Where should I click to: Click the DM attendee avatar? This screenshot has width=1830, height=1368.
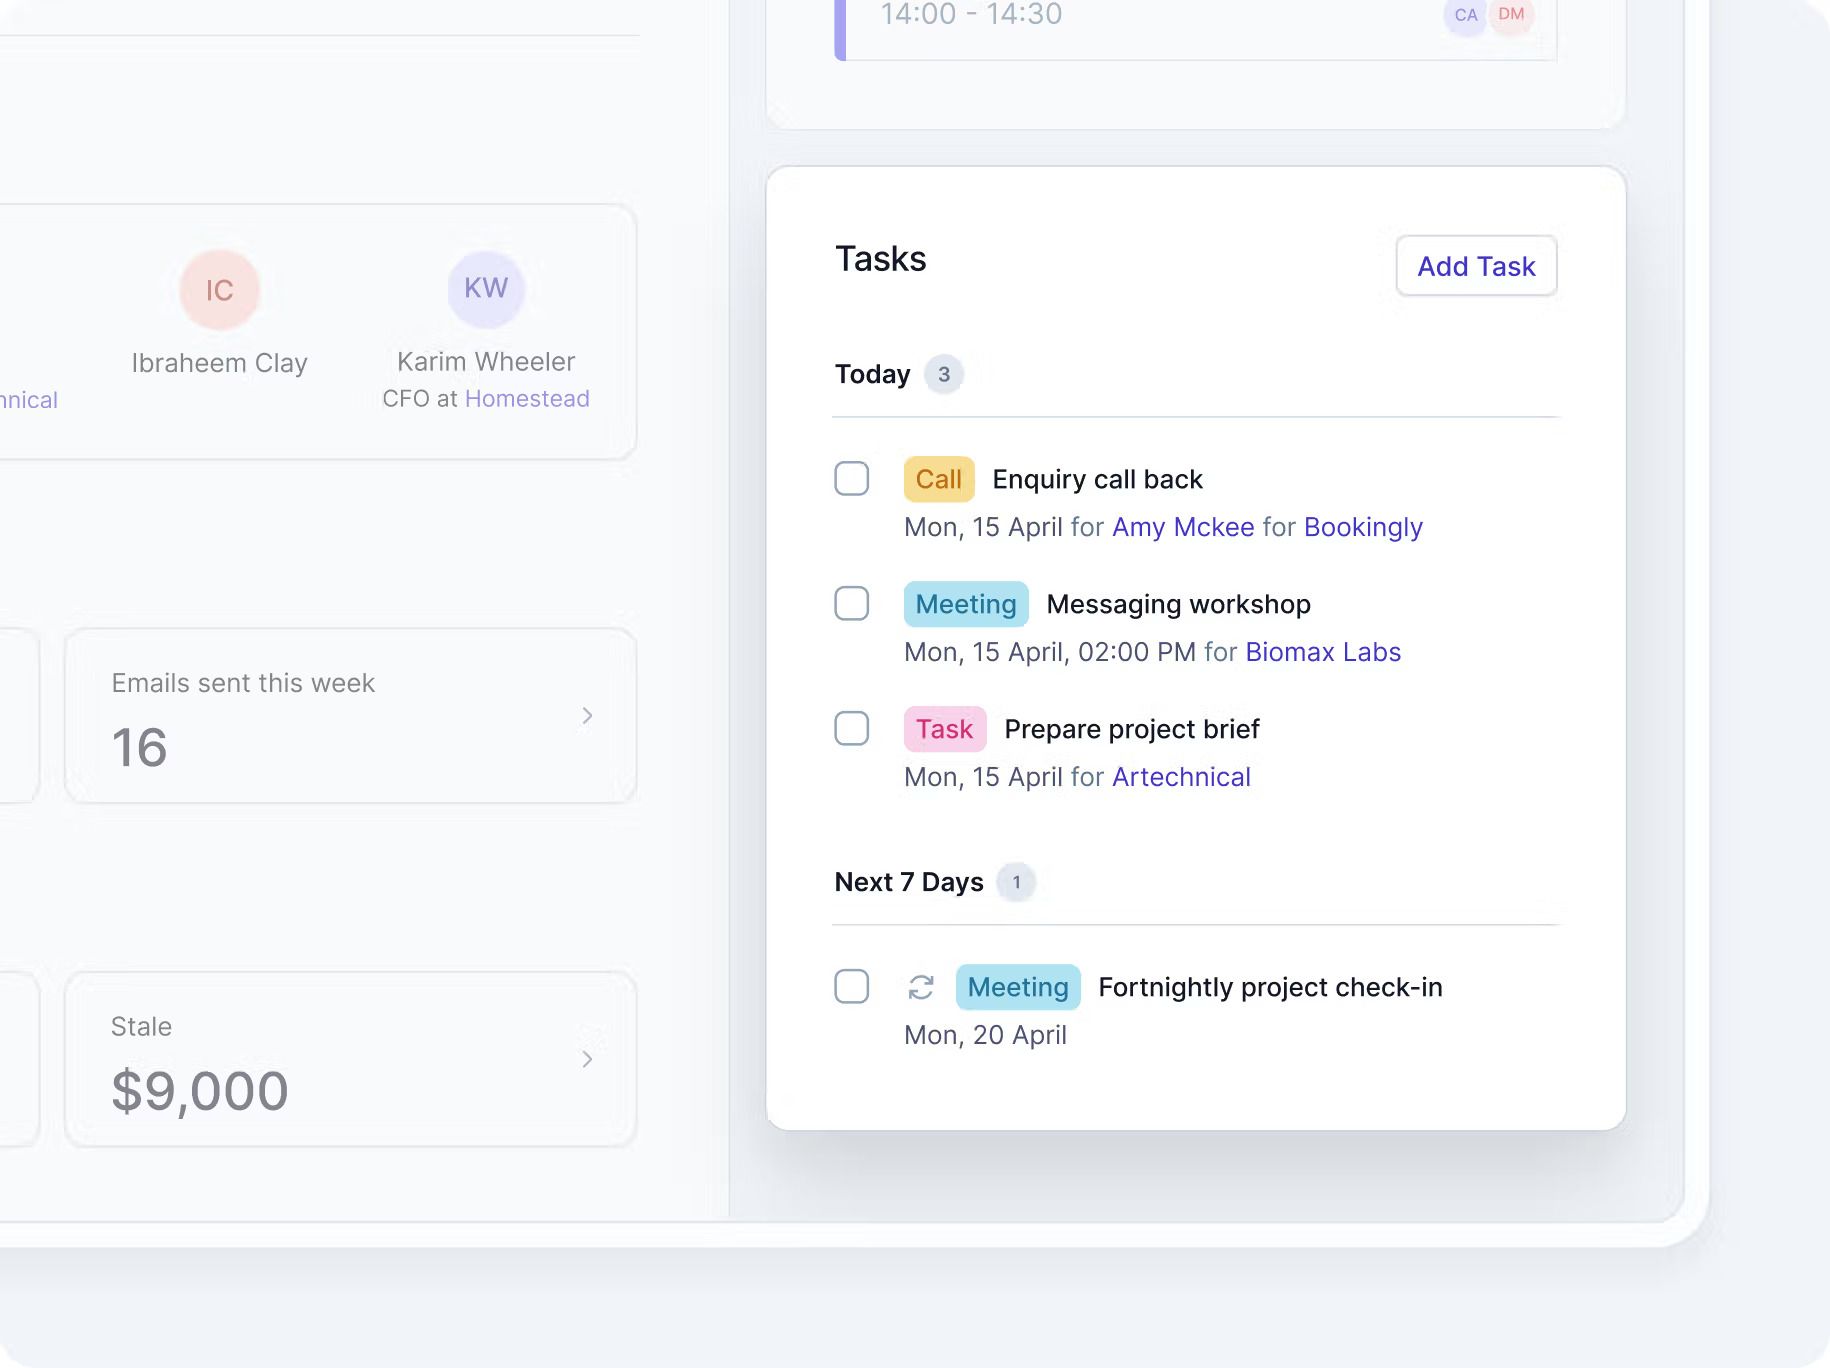tap(1511, 14)
